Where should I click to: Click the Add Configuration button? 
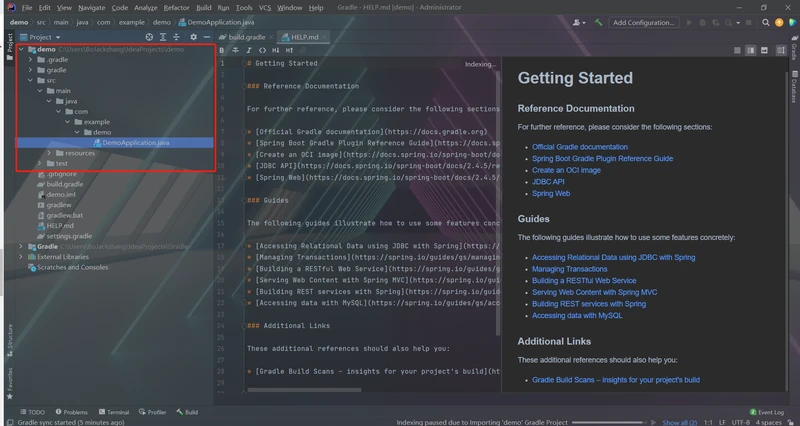tap(643, 22)
